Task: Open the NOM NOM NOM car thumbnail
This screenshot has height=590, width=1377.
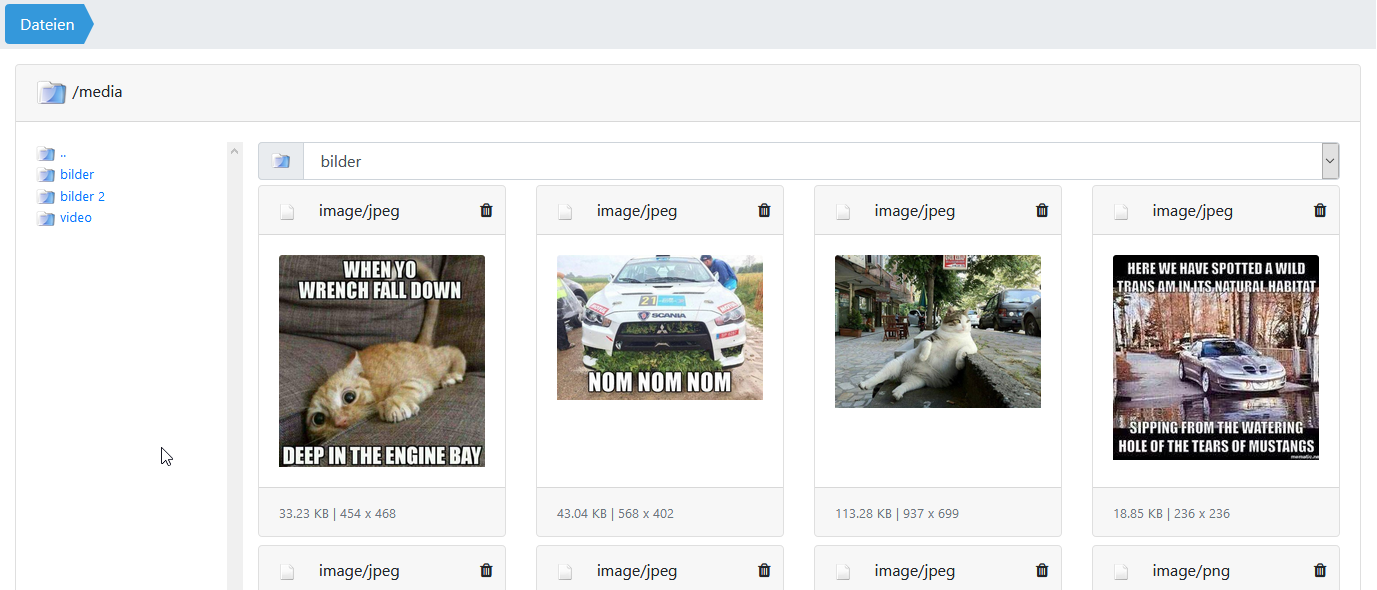Action: click(660, 327)
